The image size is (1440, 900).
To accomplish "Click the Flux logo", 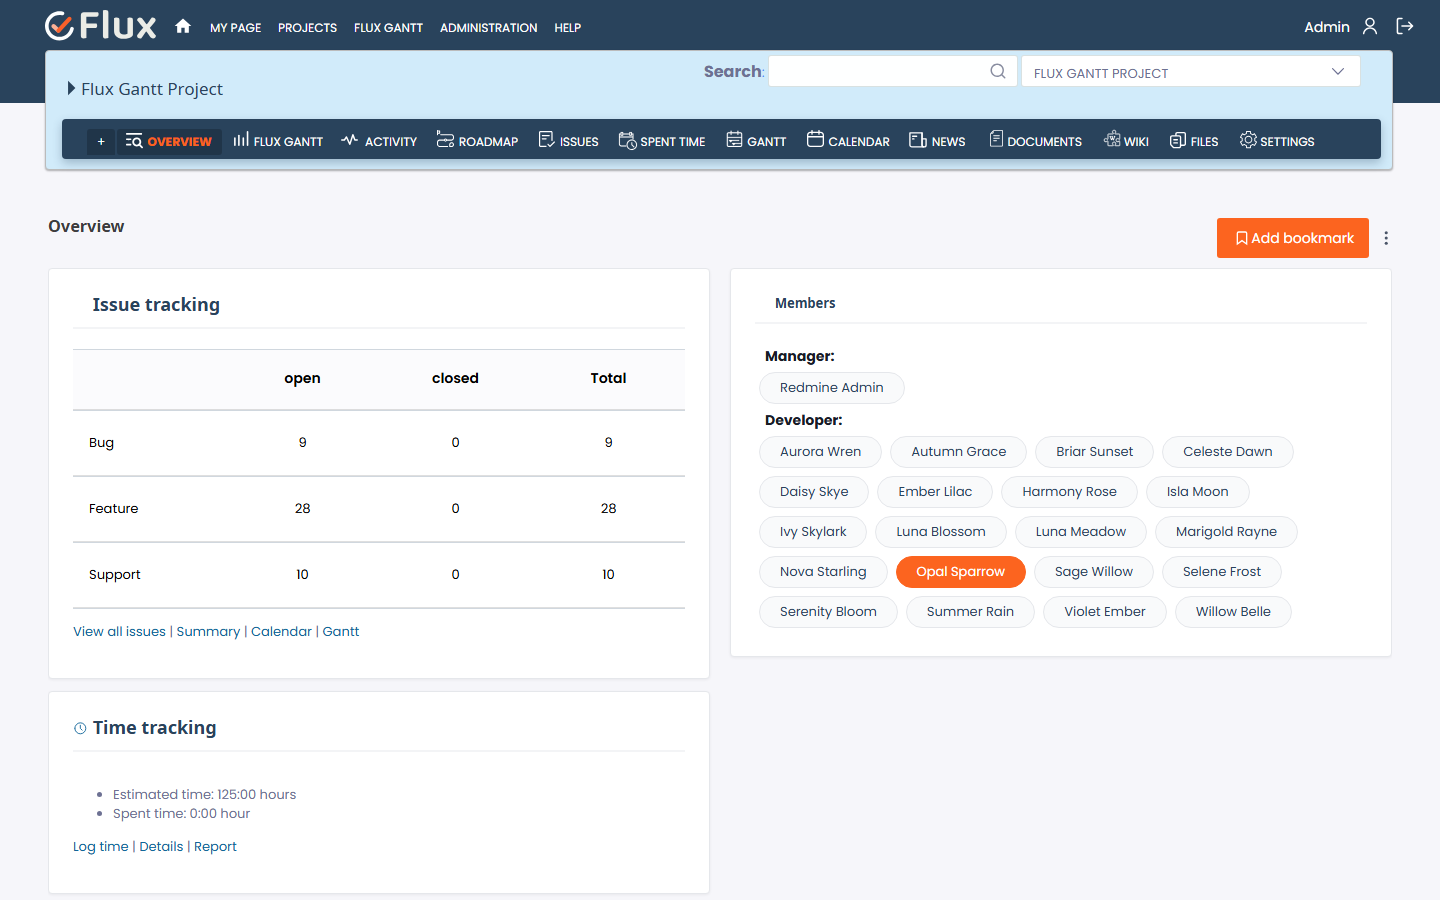I will coord(101,26).
